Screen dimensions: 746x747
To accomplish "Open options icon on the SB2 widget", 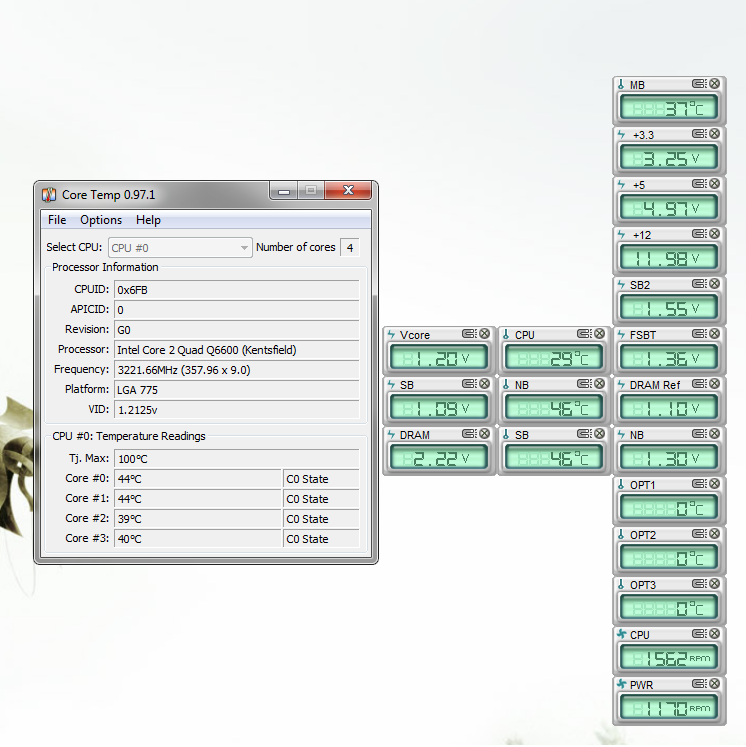I will point(699,284).
